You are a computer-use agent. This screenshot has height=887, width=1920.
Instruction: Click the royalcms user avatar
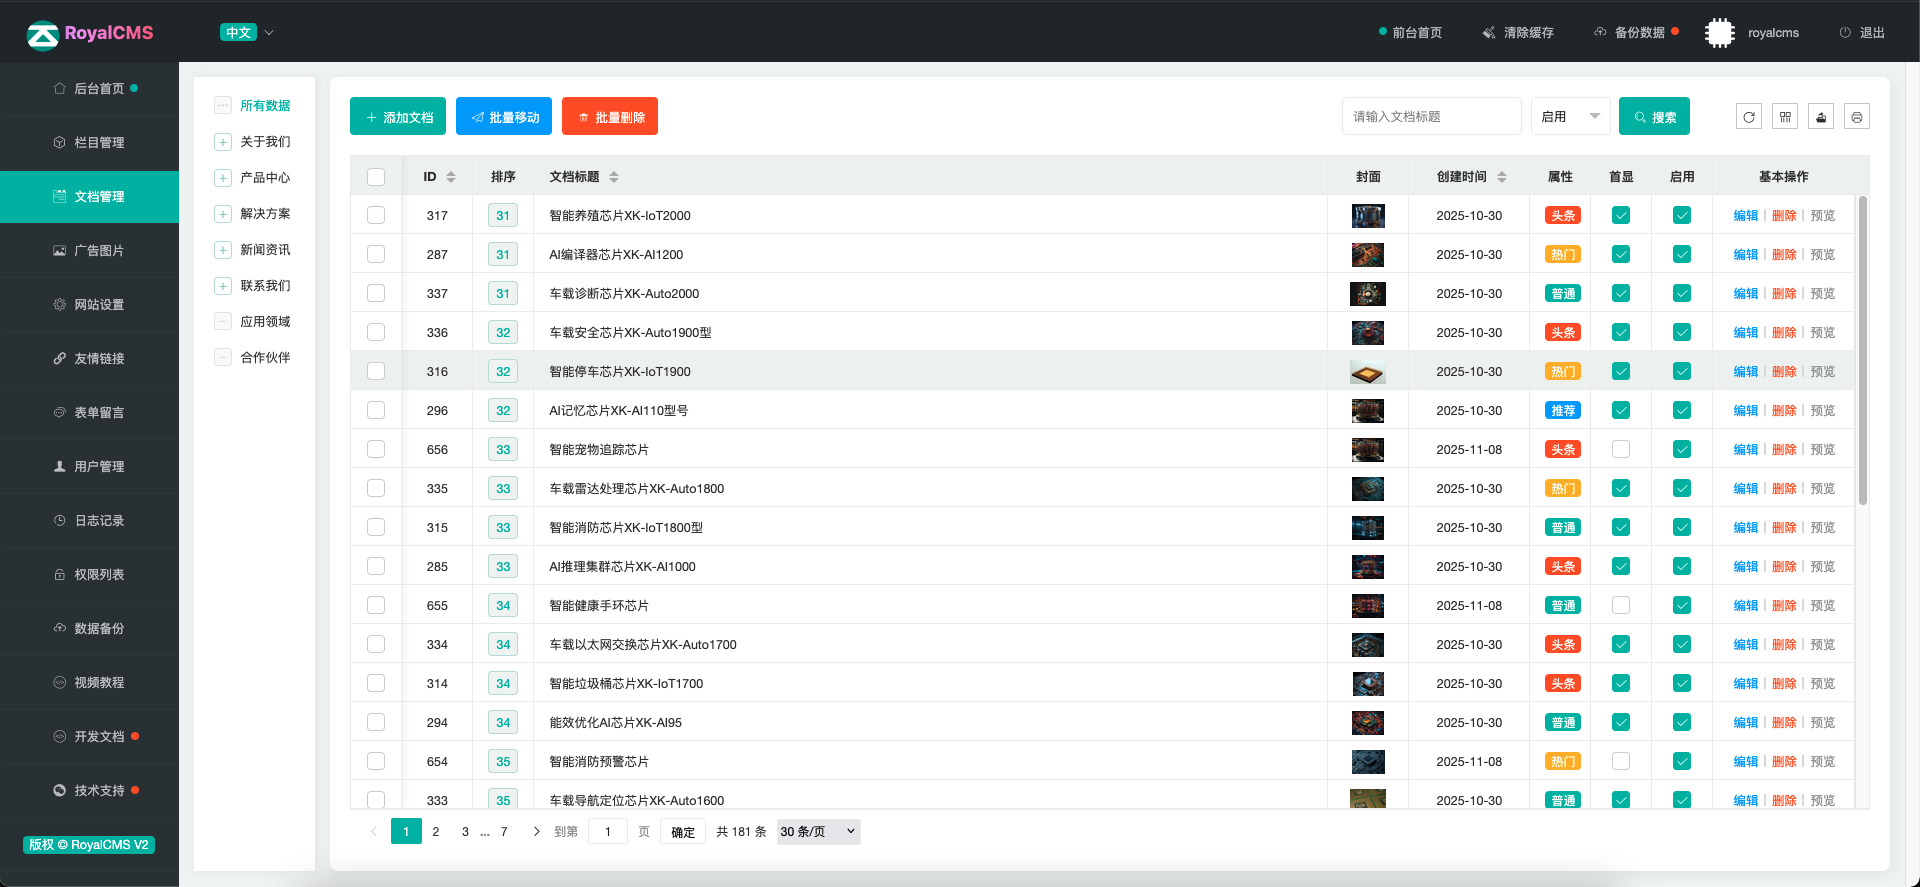[1720, 33]
